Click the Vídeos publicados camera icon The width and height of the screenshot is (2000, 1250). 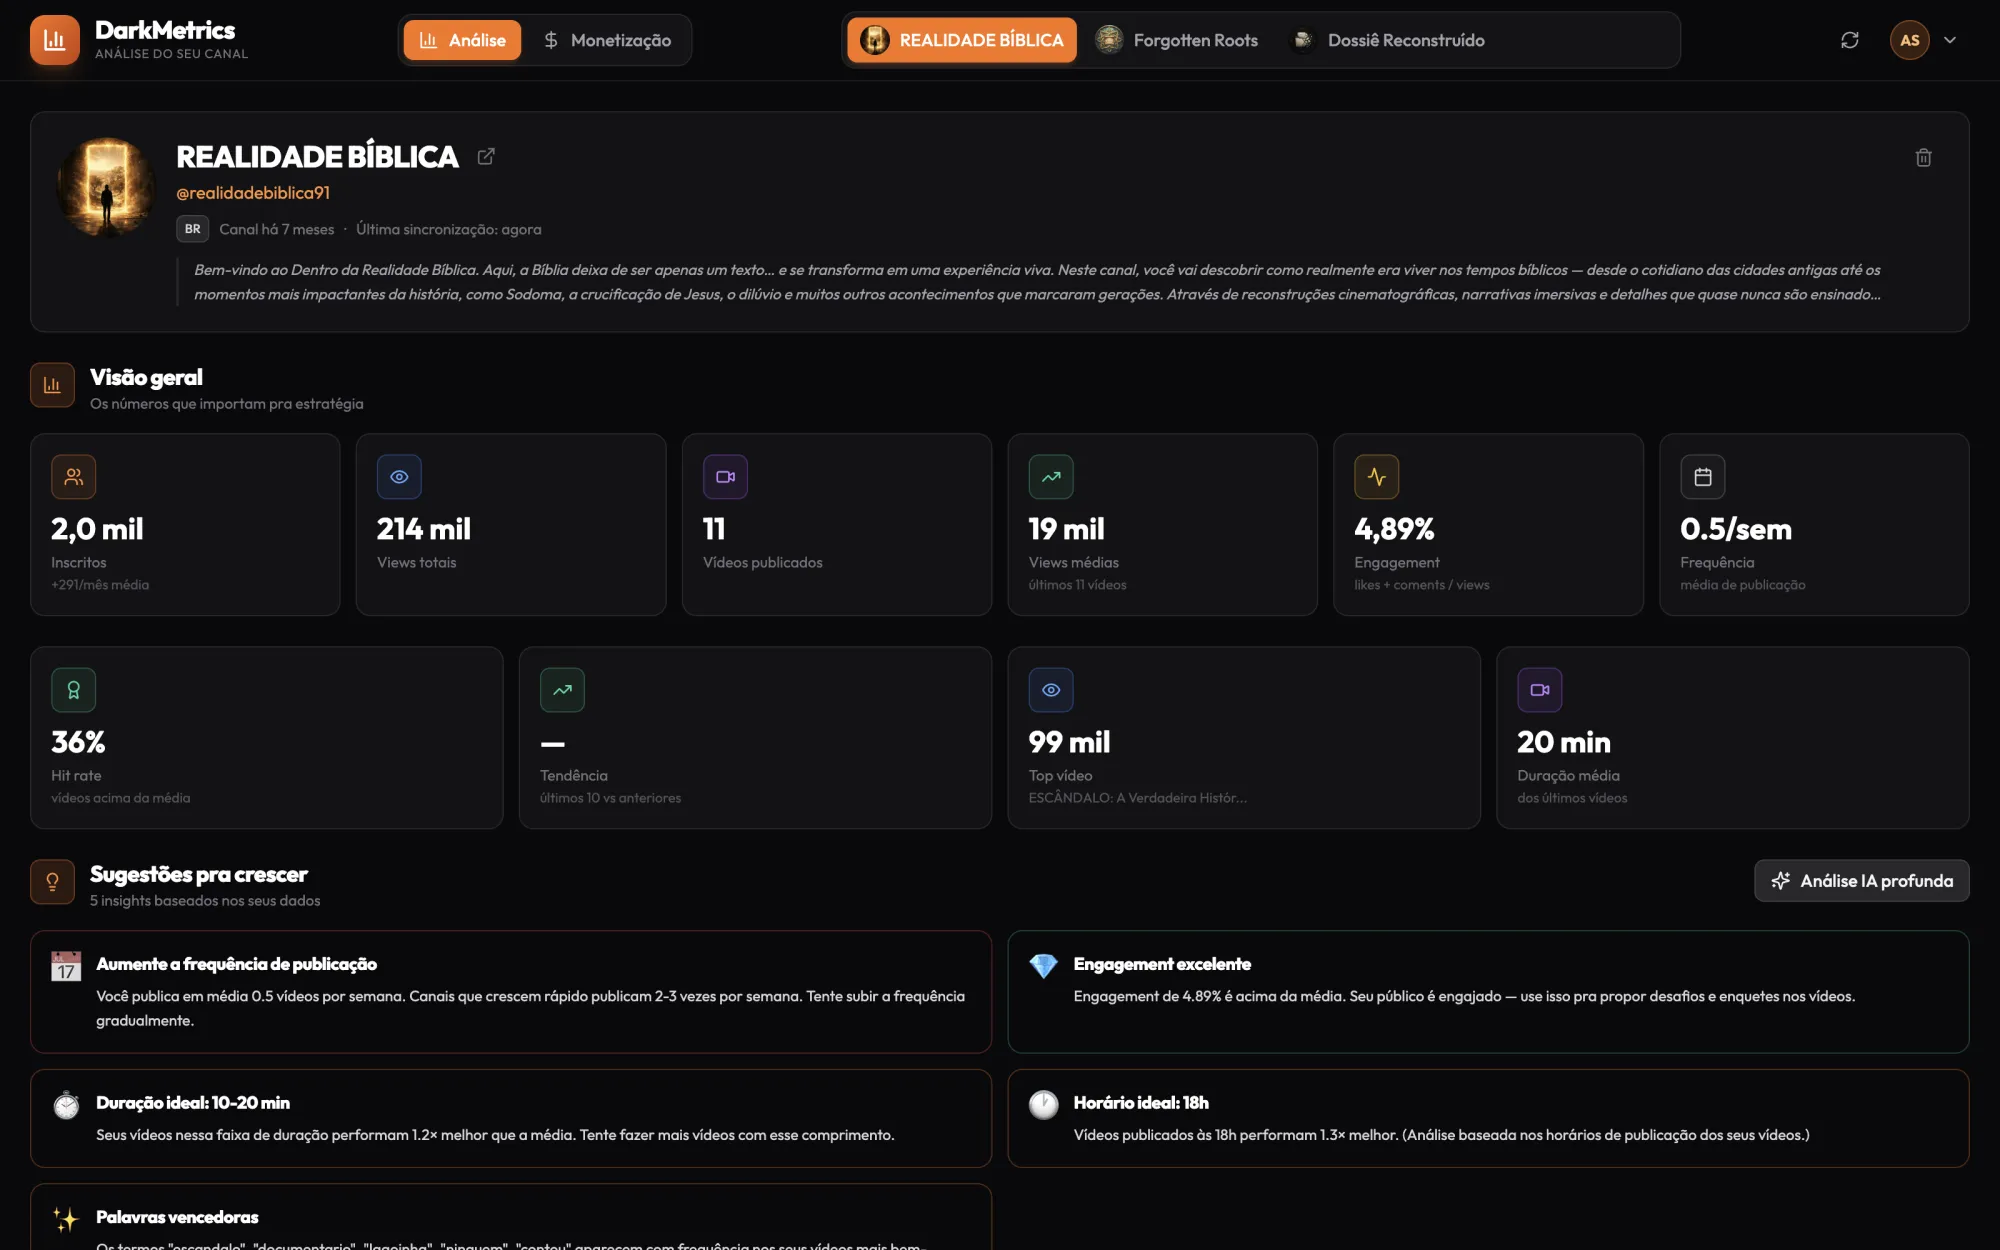click(x=725, y=477)
